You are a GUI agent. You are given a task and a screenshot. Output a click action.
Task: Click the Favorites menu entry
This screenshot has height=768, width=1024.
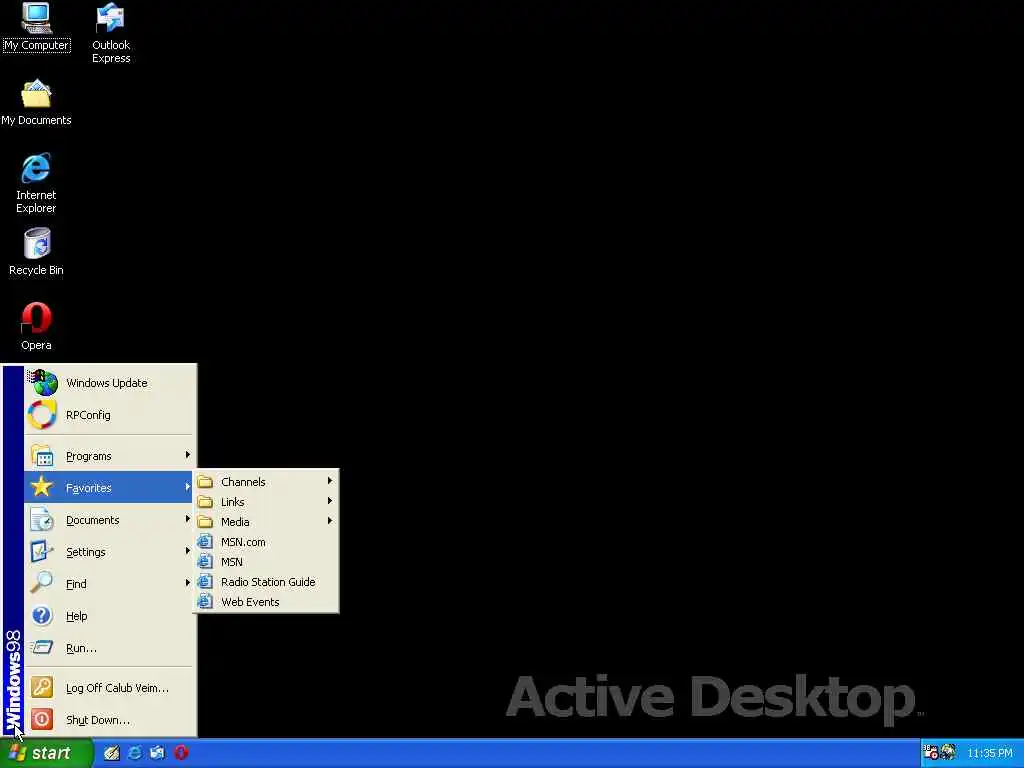pyautogui.click(x=109, y=487)
